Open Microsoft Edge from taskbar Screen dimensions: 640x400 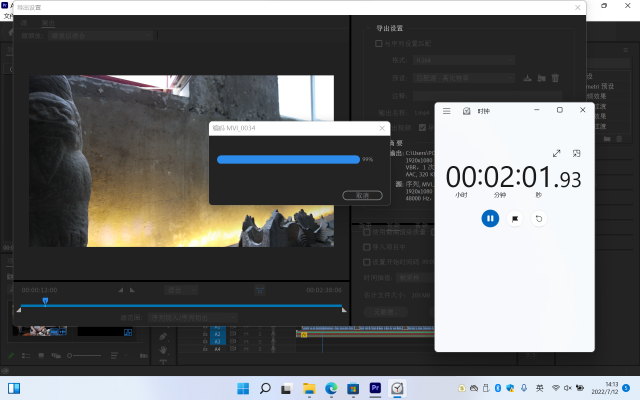pos(331,388)
